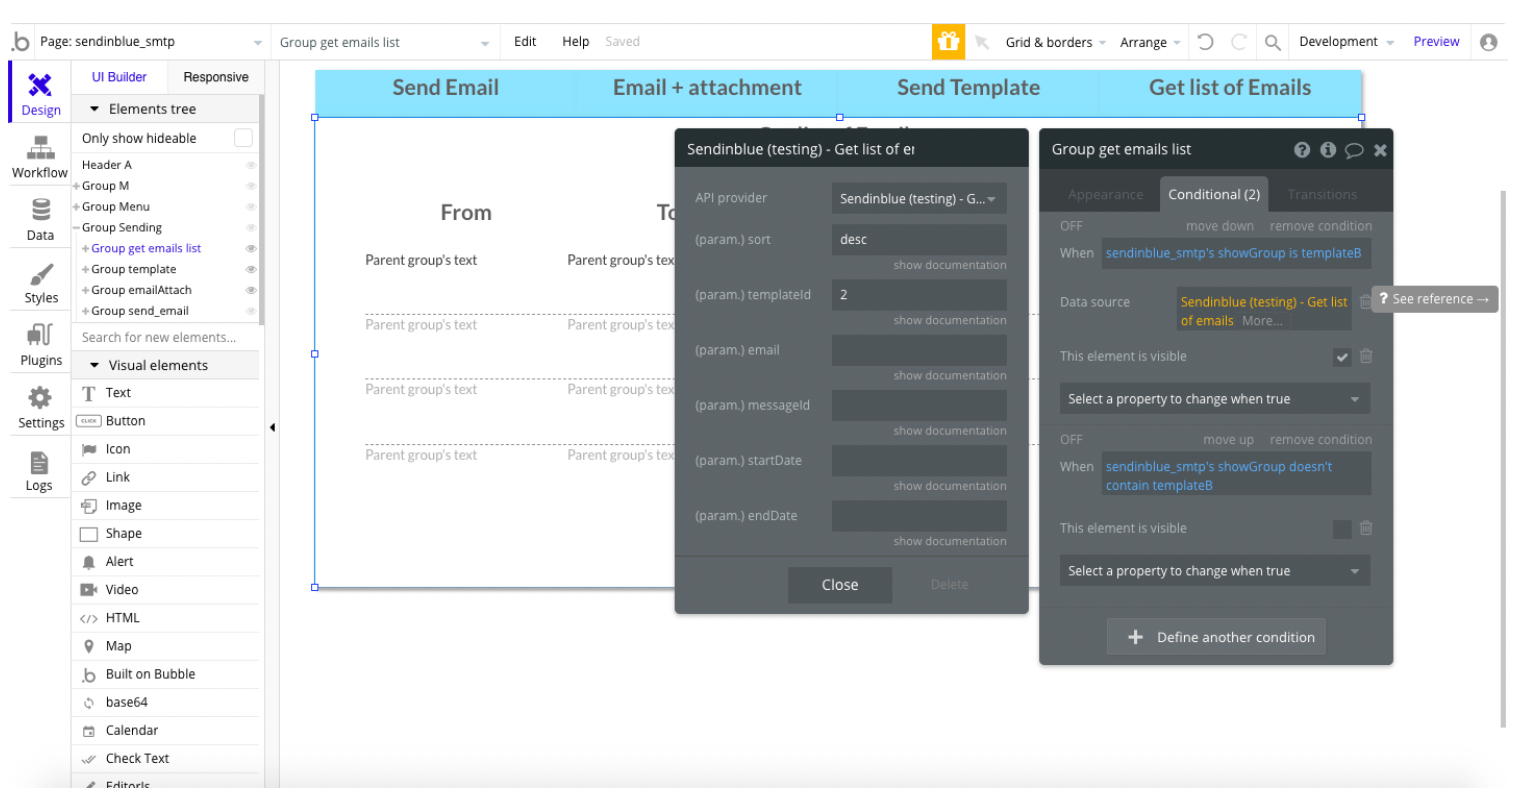Open the Plugins tab

click(40, 346)
